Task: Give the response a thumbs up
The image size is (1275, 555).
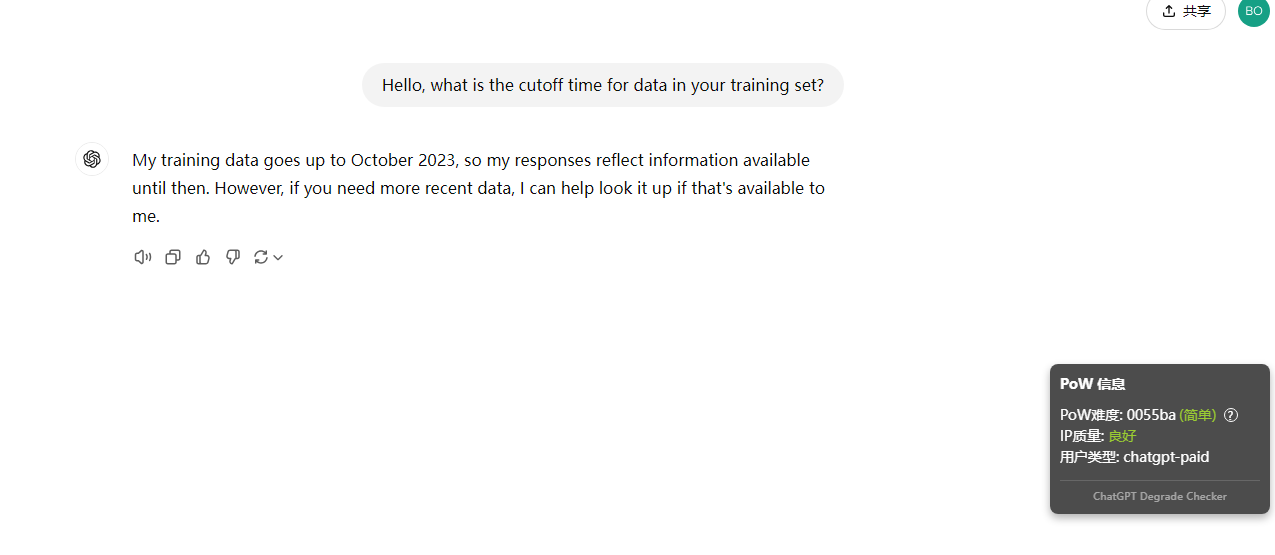Action: (x=203, y=257)
